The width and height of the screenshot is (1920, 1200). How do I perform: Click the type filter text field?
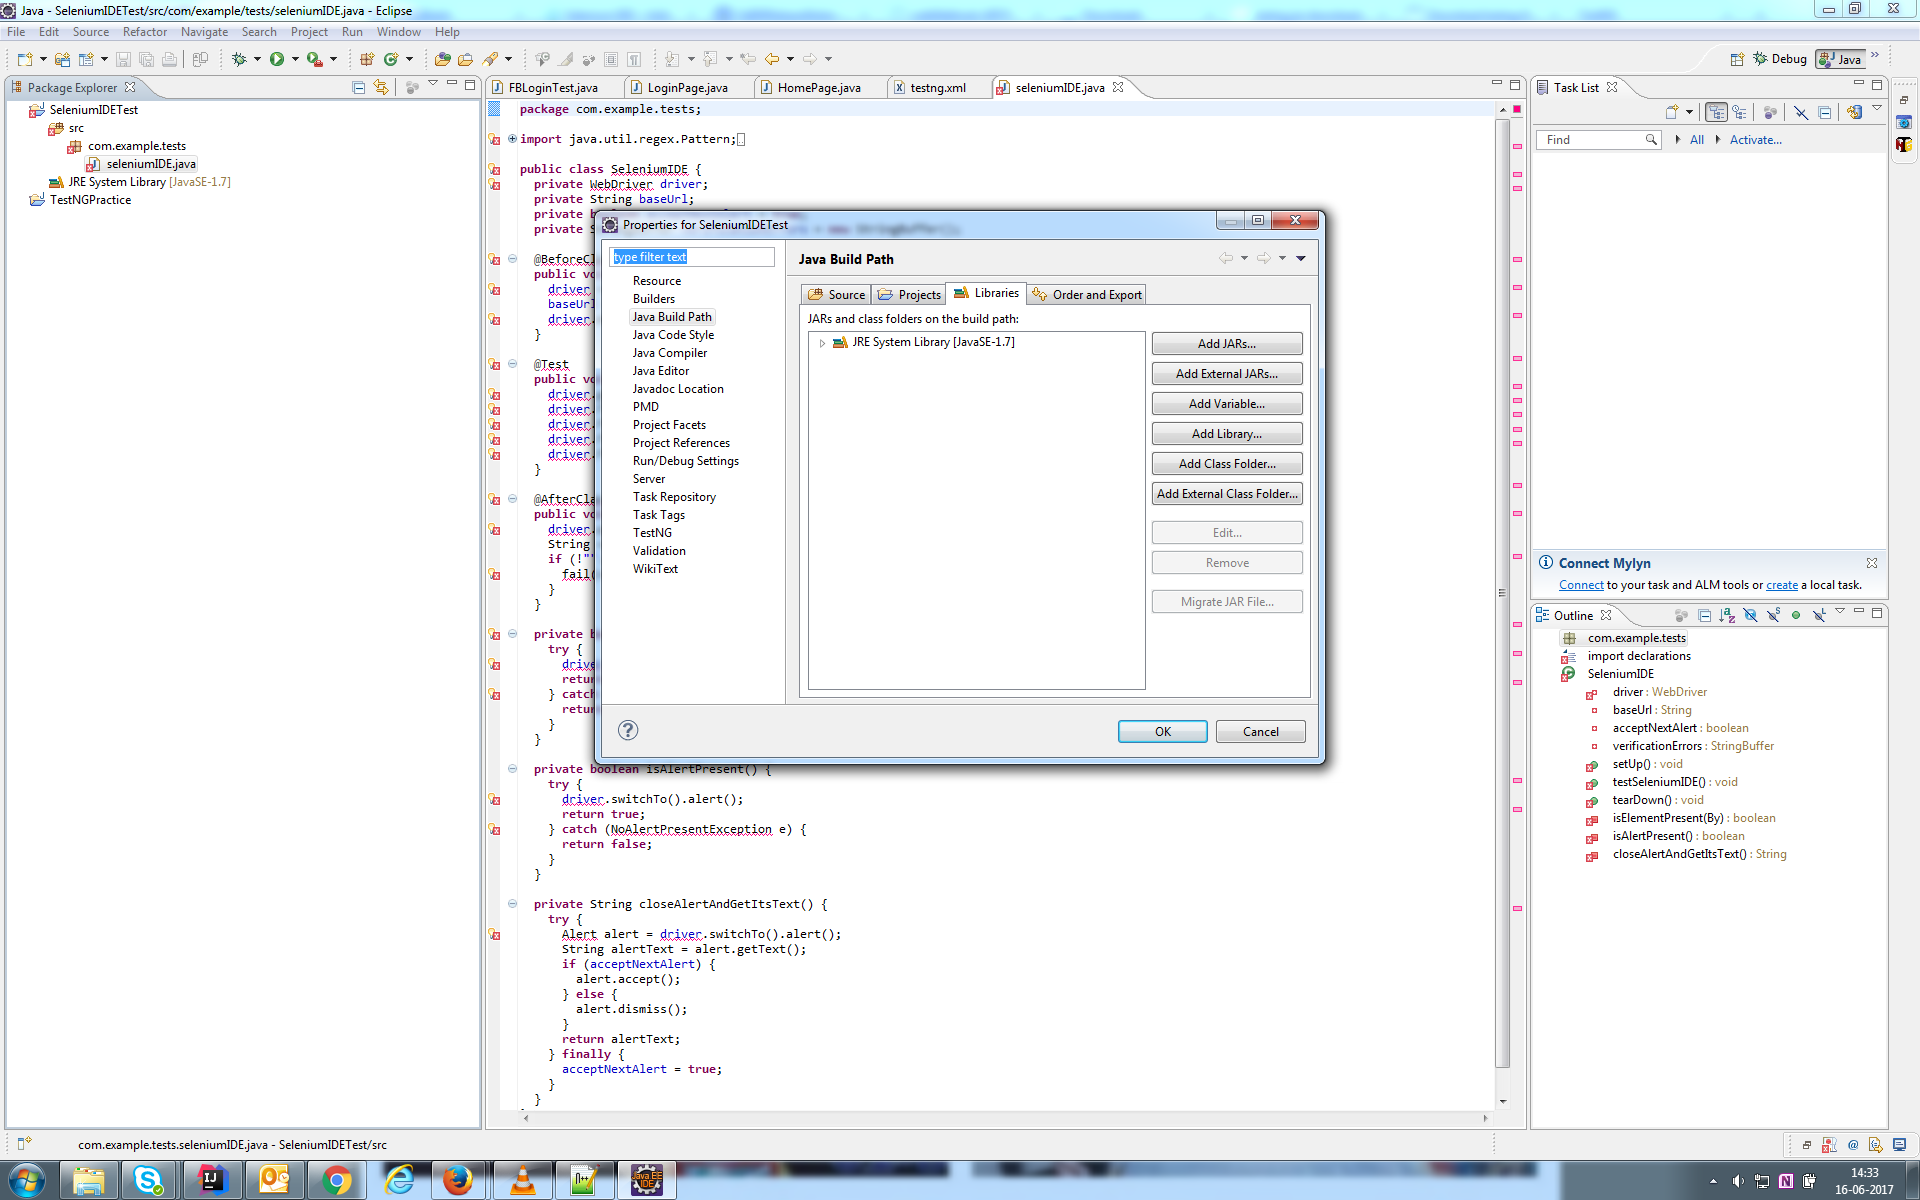(692, 257)
